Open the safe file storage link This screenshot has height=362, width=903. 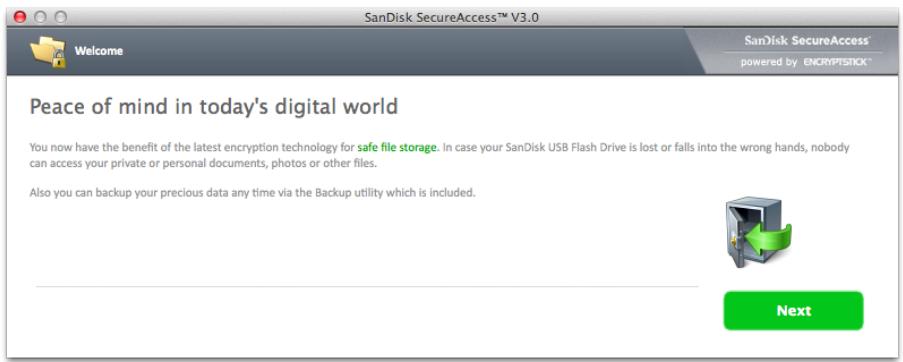click(x=397, y=147)
